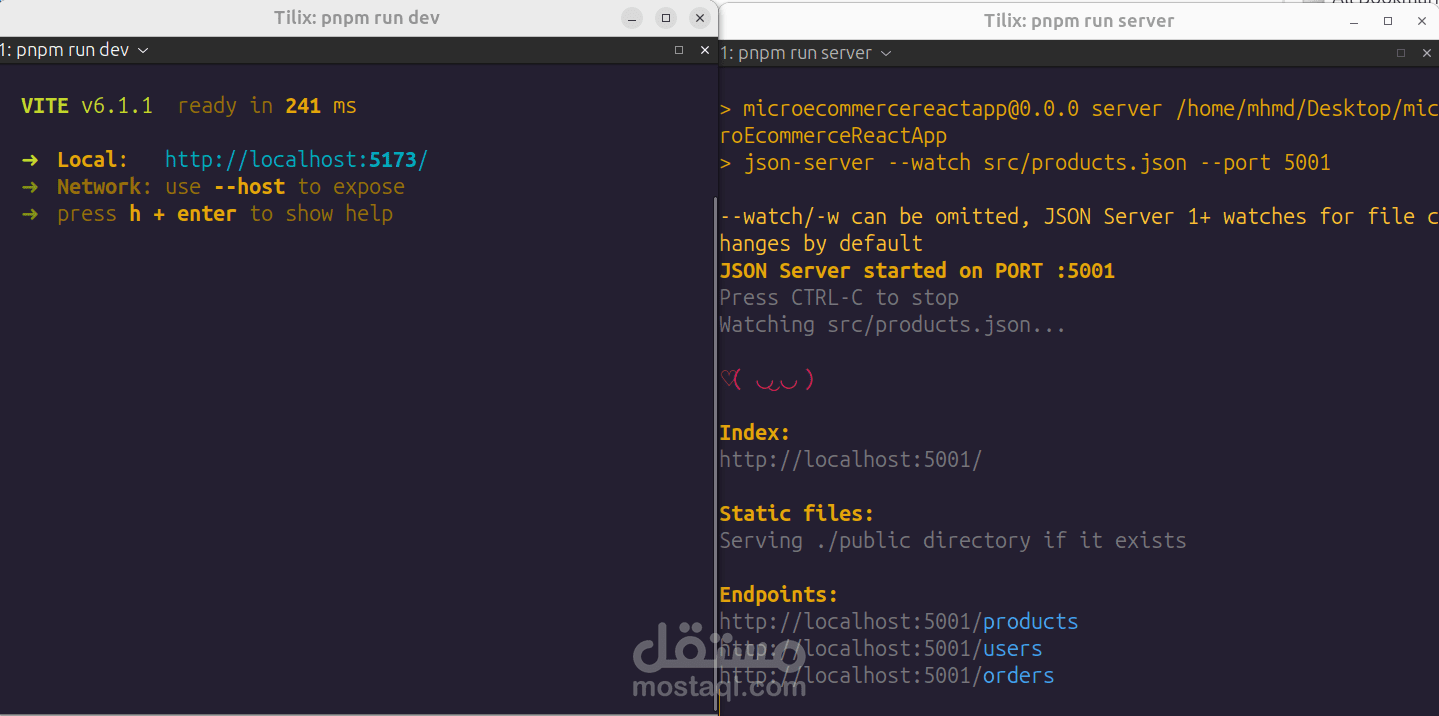Click the 'ready in 241 ms' text
The height and width of the screenshot is (716, 1439).
tap(267, 106)
